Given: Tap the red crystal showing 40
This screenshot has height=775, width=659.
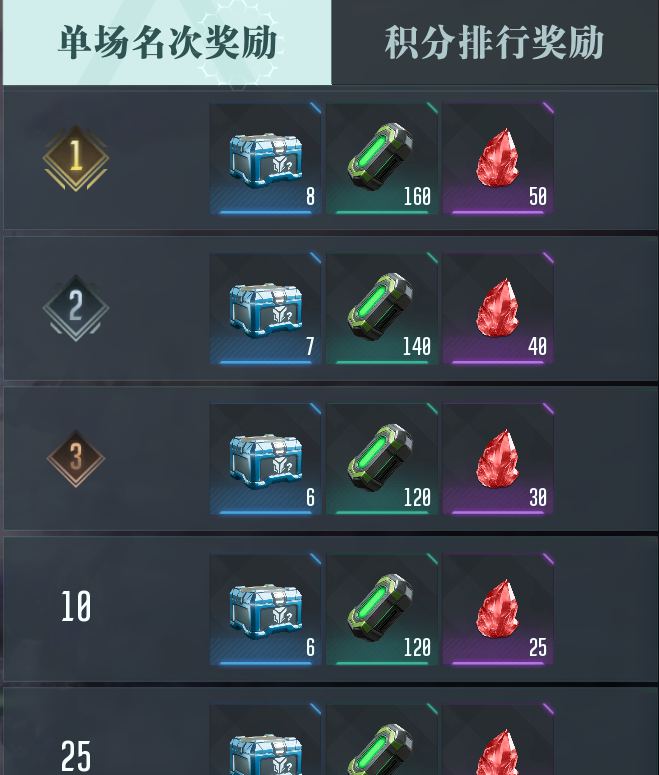Looking at the screenshot, I should tap(498, 308).
